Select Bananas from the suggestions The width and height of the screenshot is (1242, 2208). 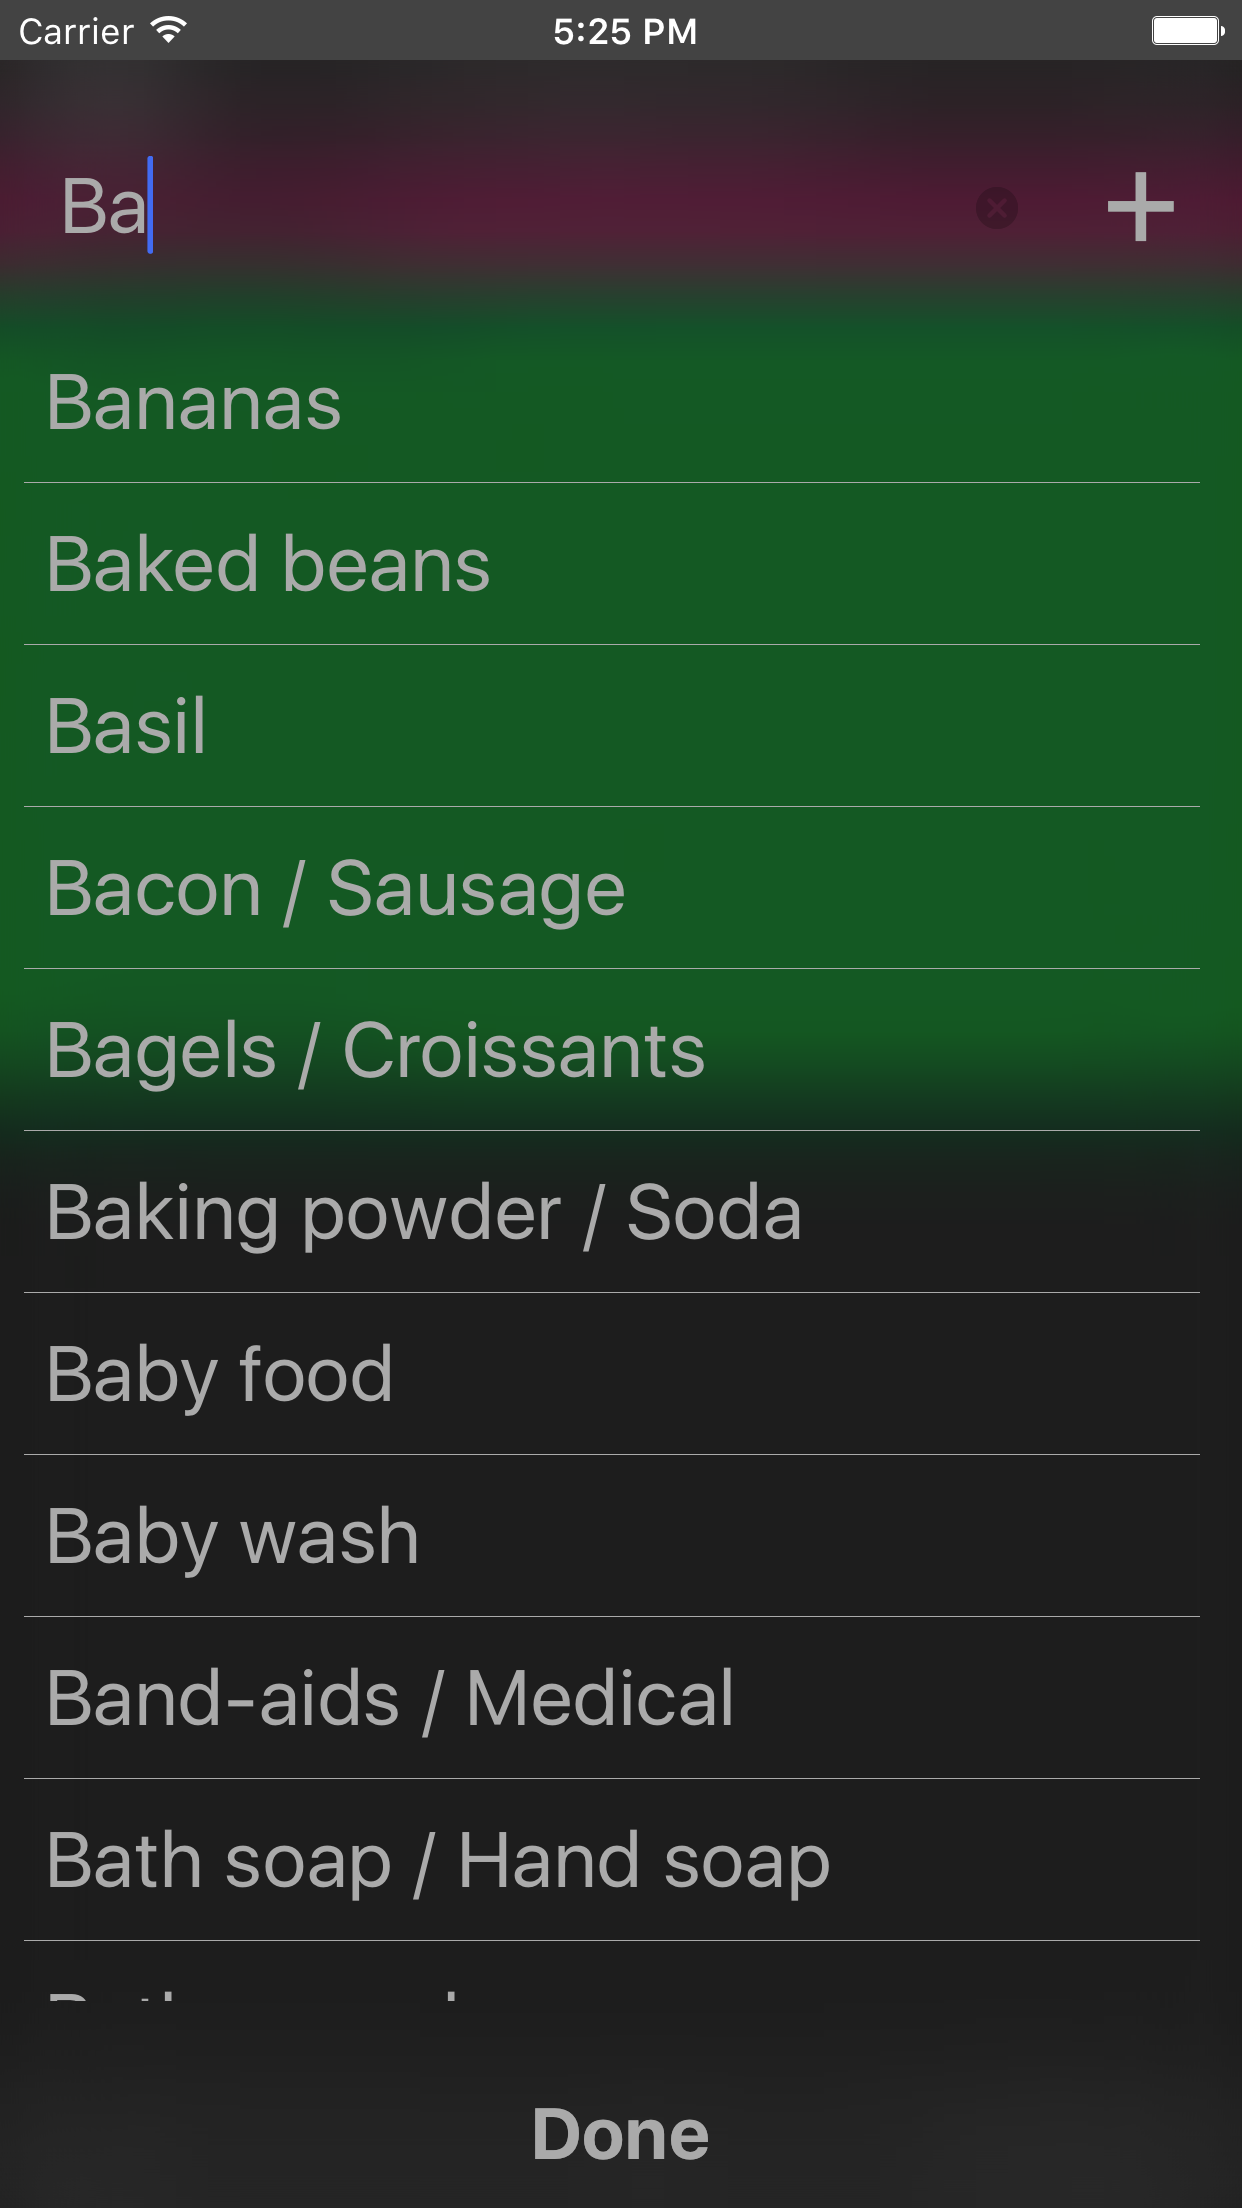194,403
